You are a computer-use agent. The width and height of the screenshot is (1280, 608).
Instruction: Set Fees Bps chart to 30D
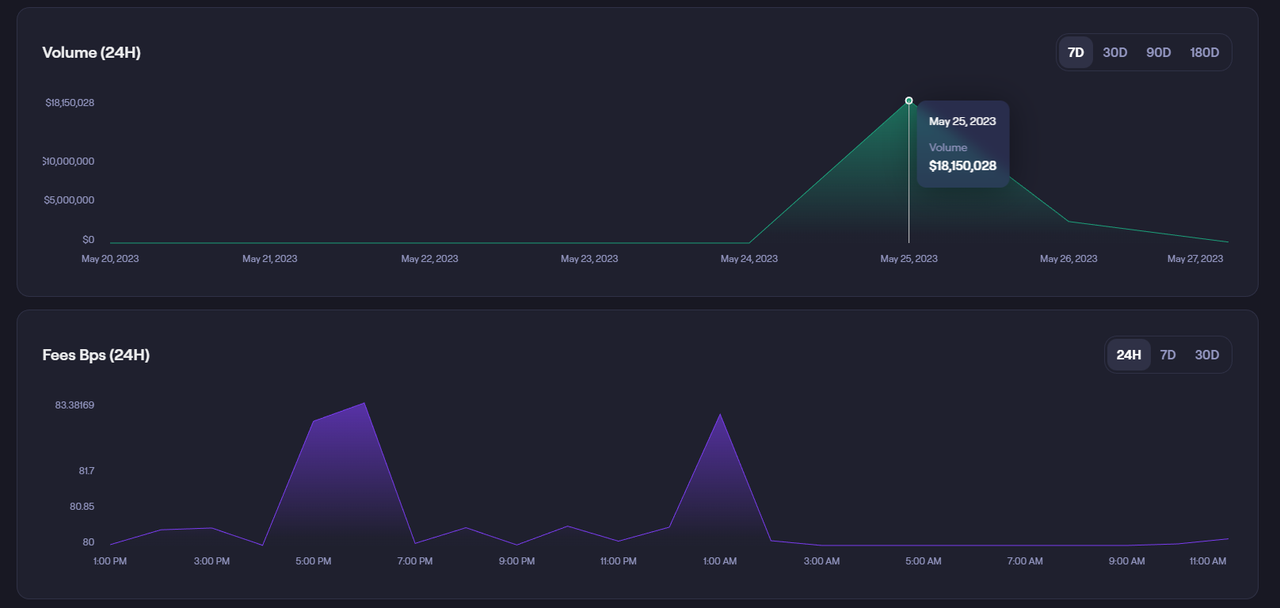pyautogui.click(x=1207, y=355)
